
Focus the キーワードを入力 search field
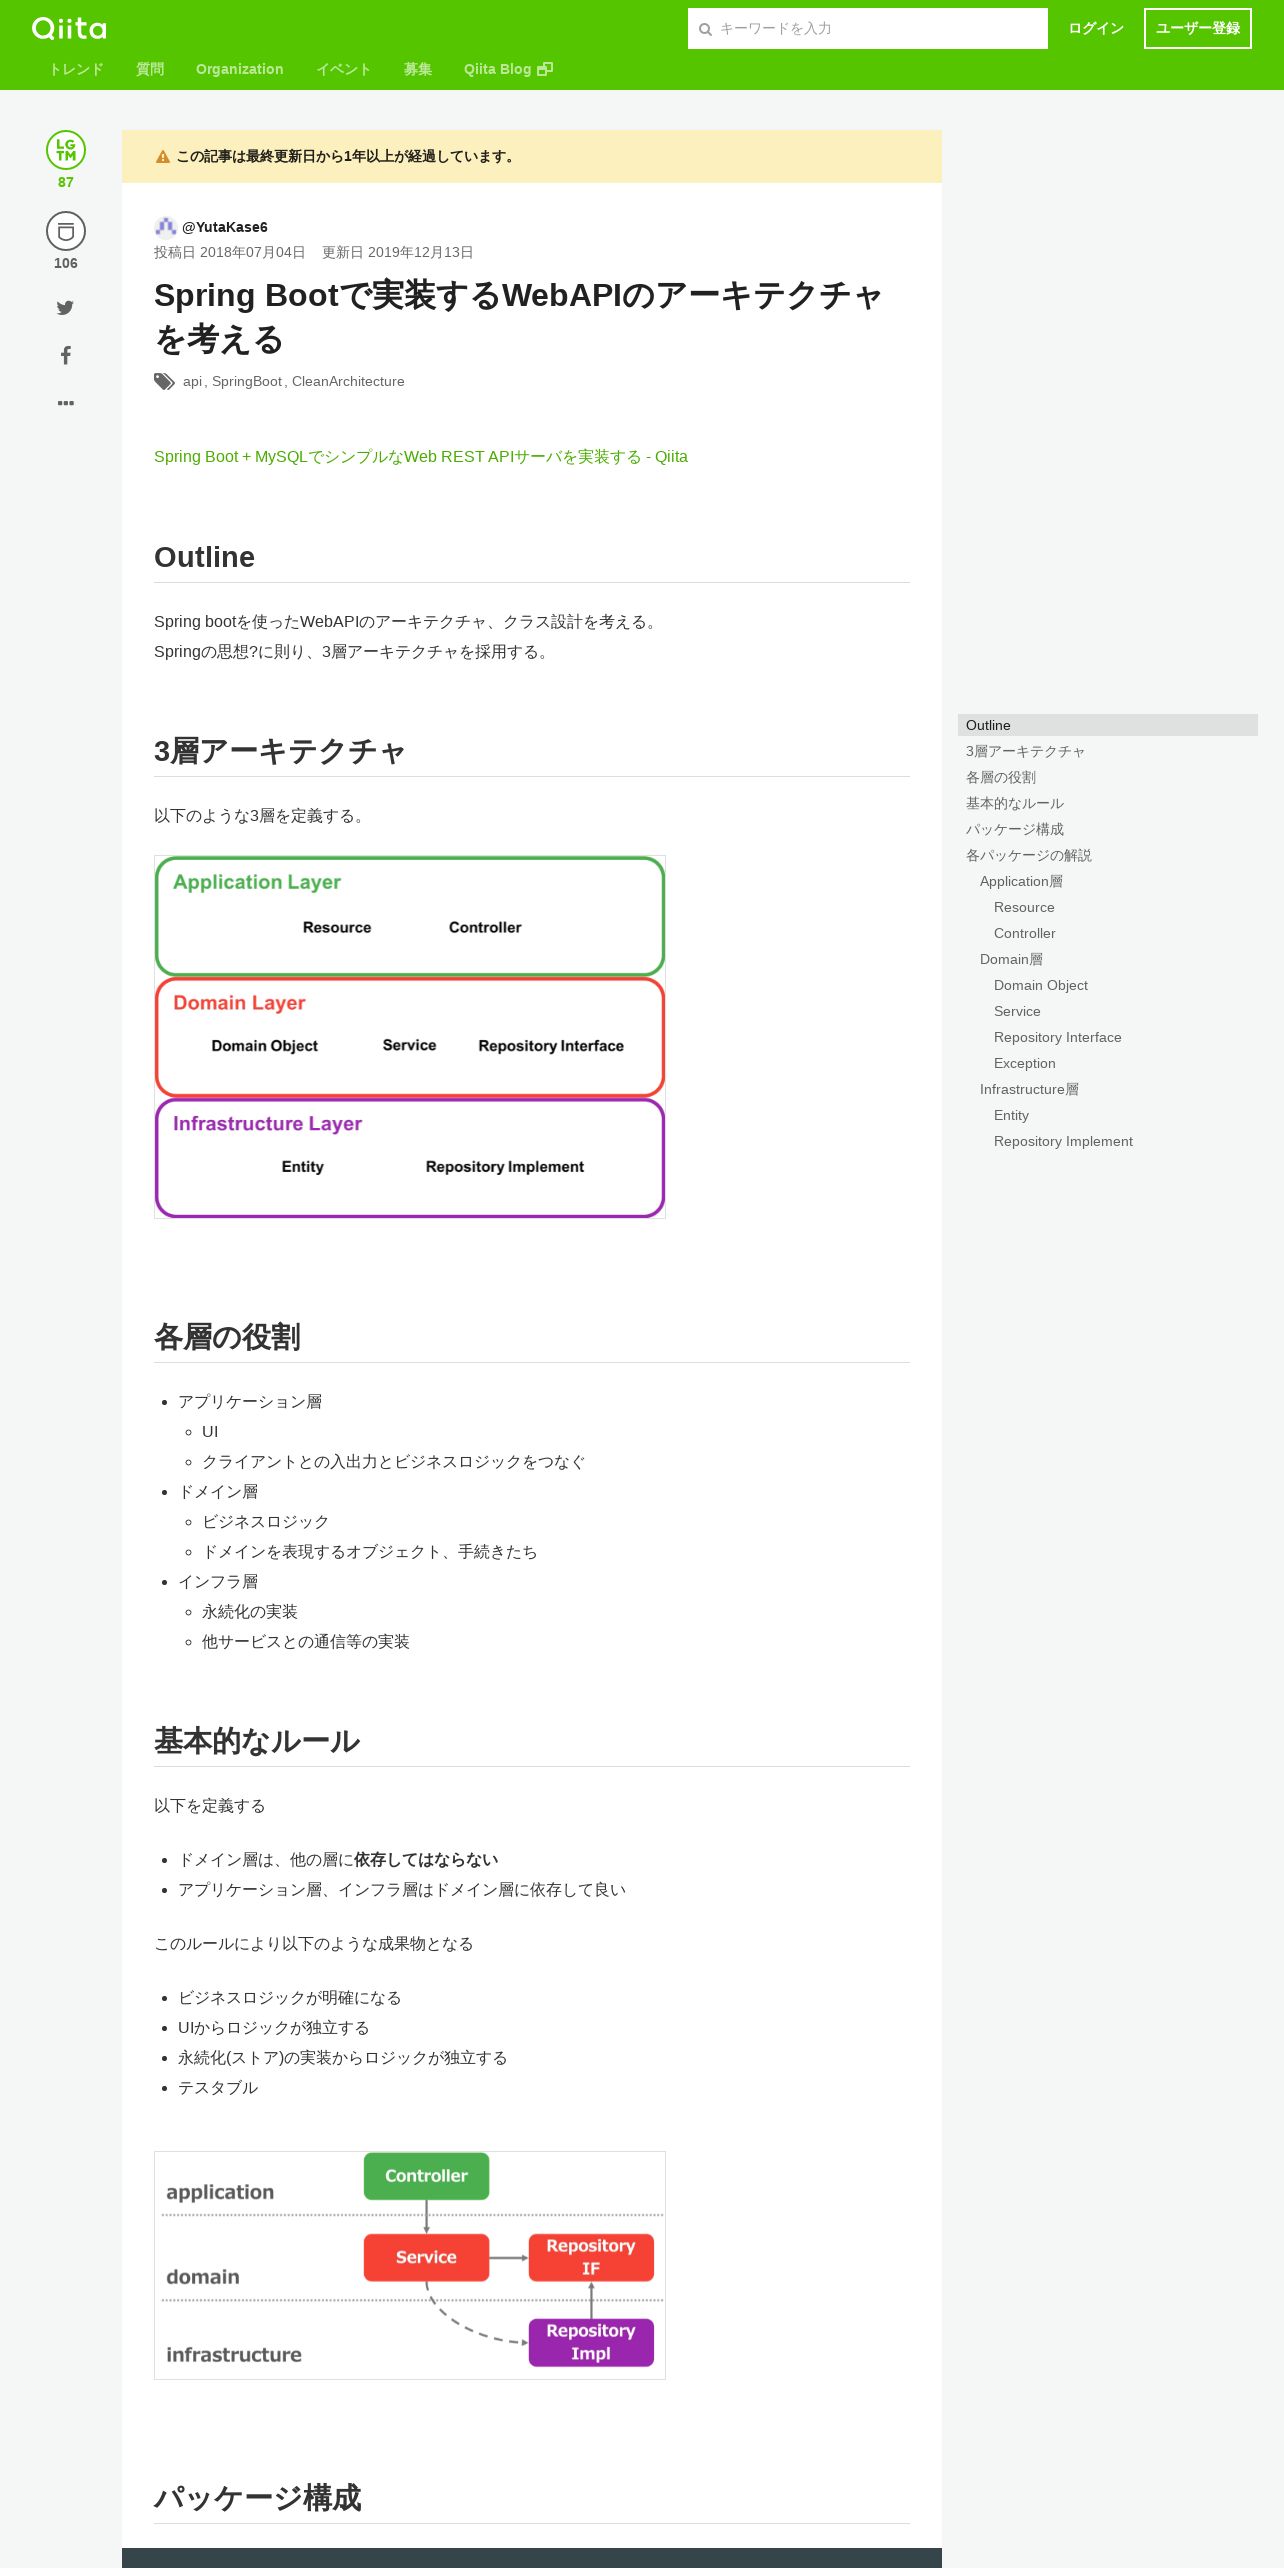click(868, 29)
